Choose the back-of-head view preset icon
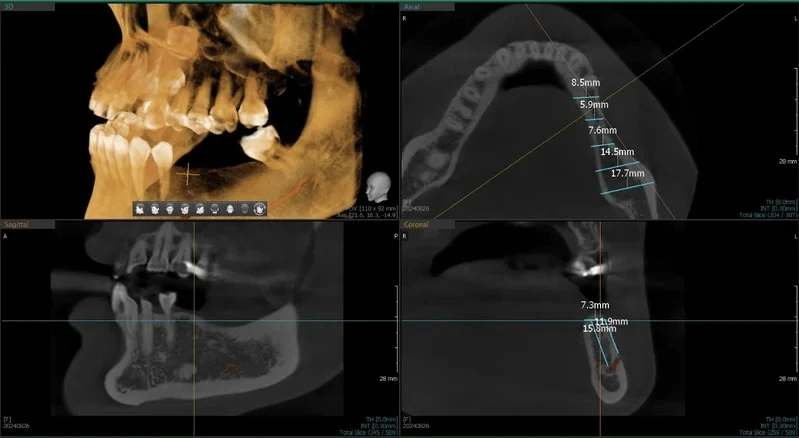The height and width of the screenshot is (438, 799). (215, 208)
